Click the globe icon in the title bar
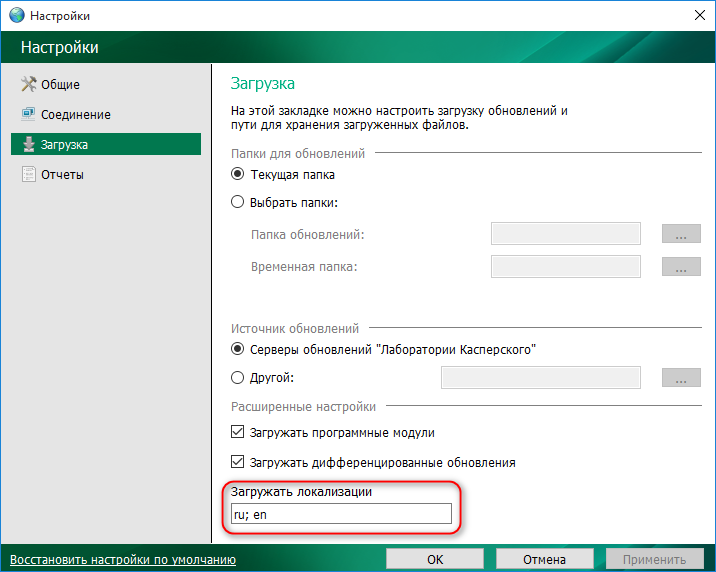The width and height of the screenshot is (716, 572). [x=16, y=15]
